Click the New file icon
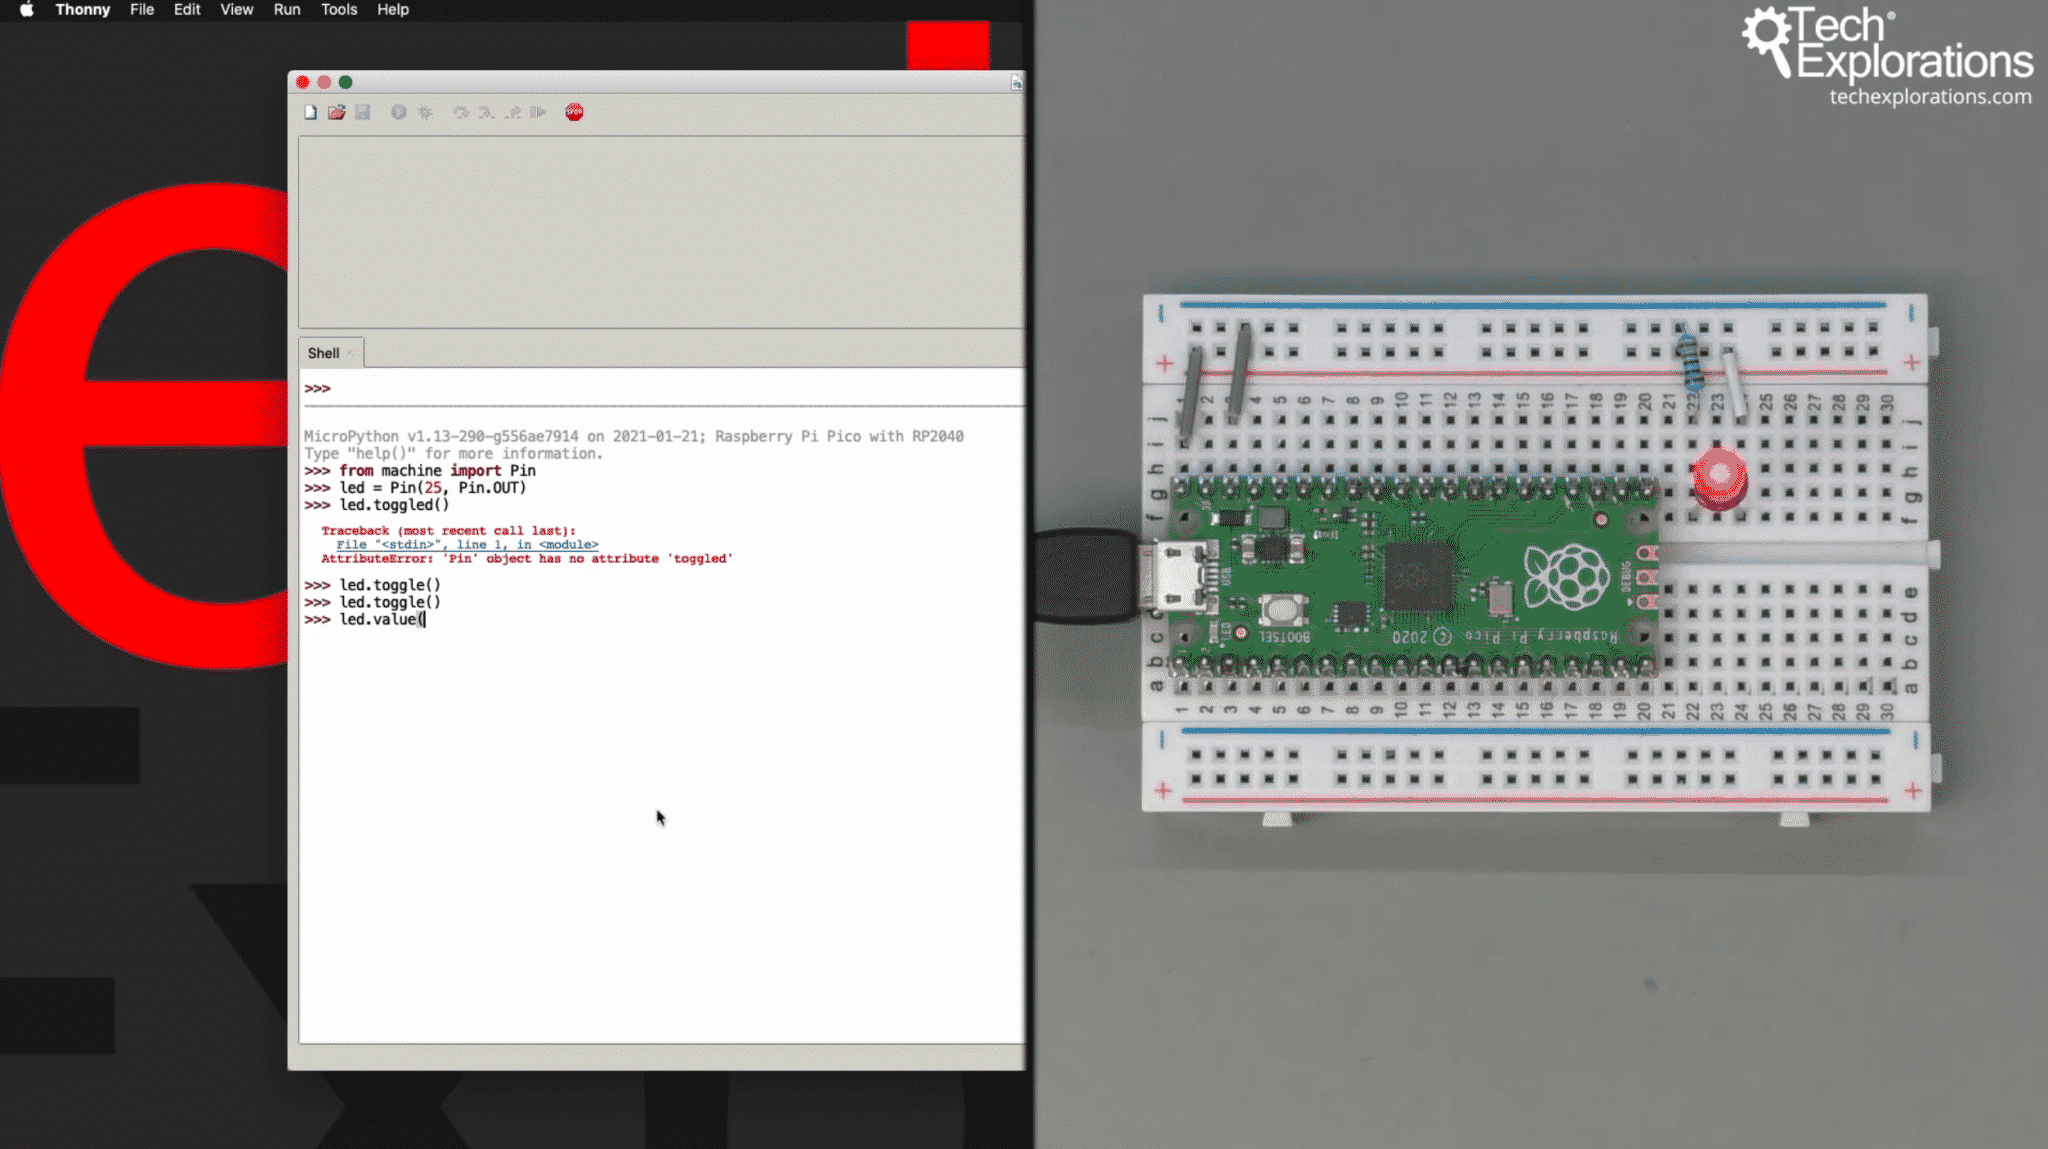 pos(311,111)
